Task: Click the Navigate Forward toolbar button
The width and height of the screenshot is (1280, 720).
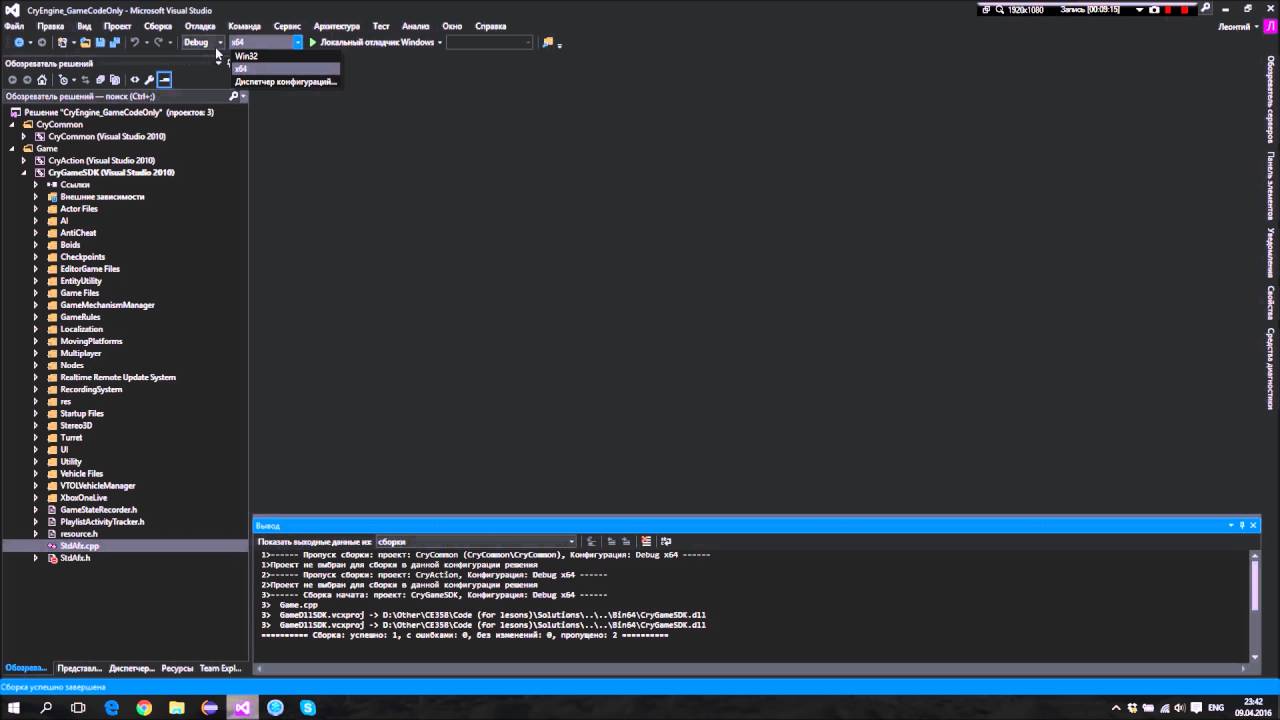Action: pyautogui.click(x=42, y=43)
